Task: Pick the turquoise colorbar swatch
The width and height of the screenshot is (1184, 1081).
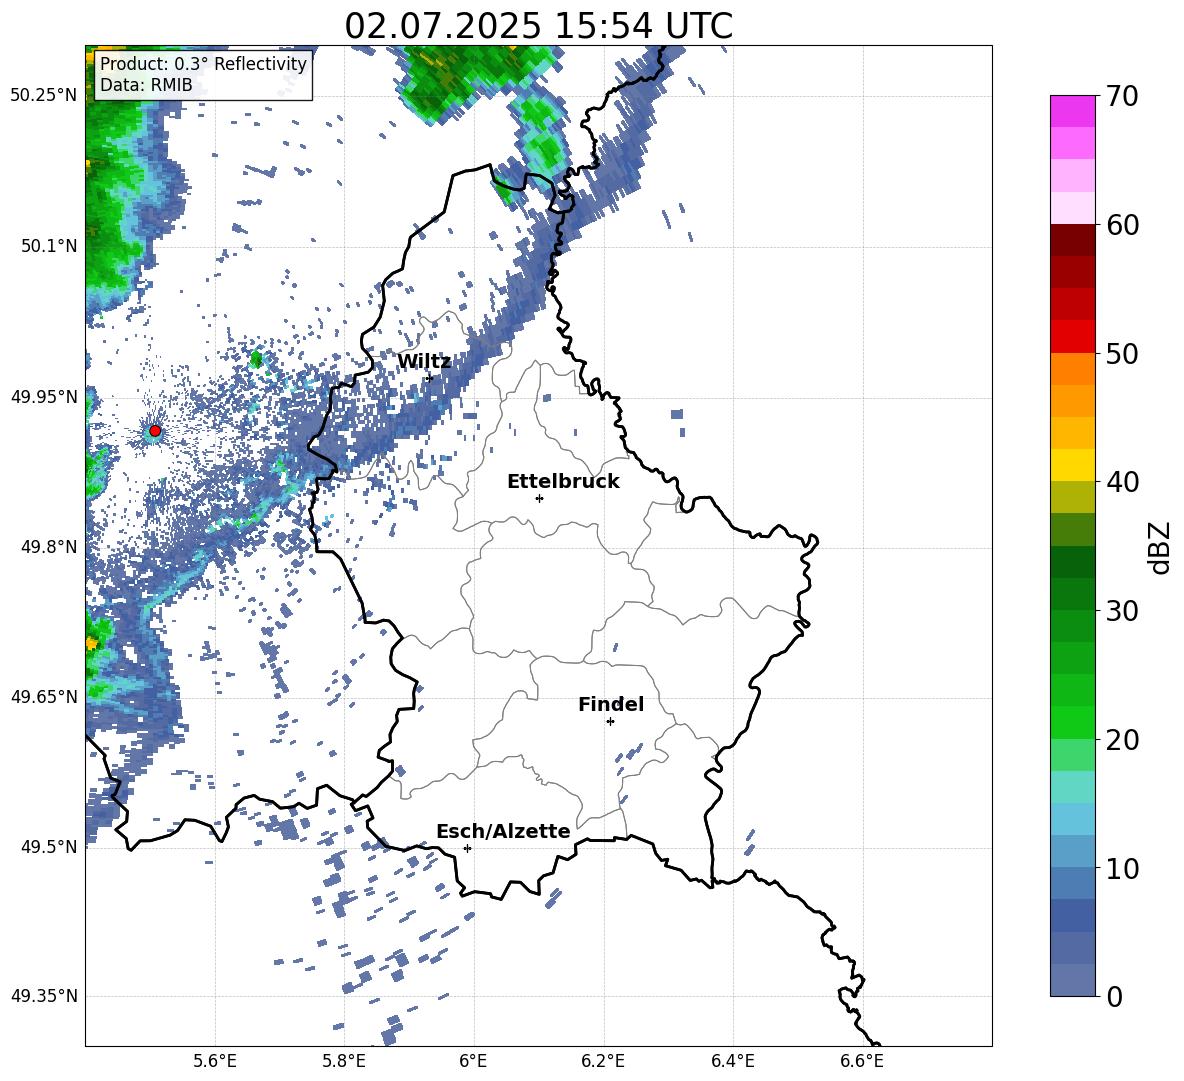Action: coord(1072,787)
